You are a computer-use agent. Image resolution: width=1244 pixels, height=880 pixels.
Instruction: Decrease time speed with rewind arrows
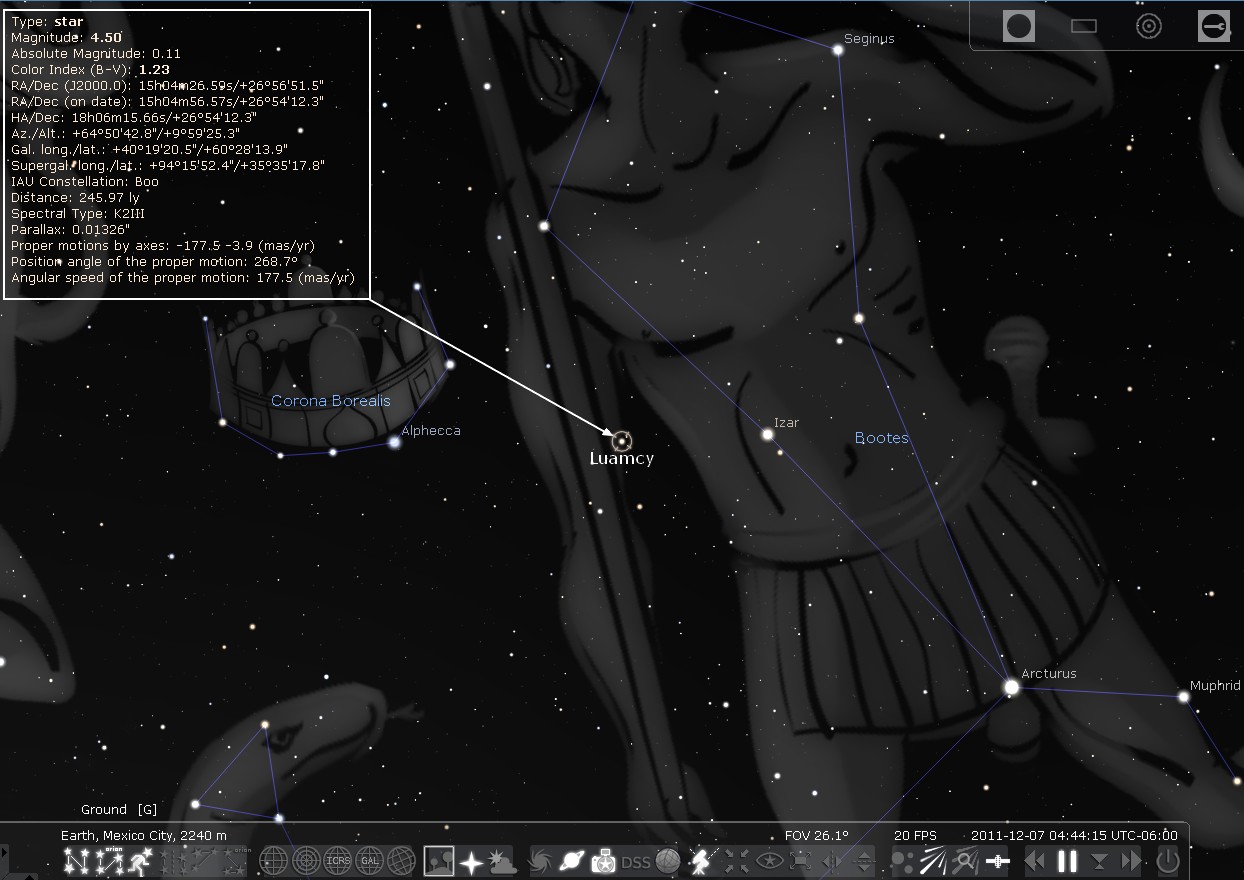tap(1035, 860)
